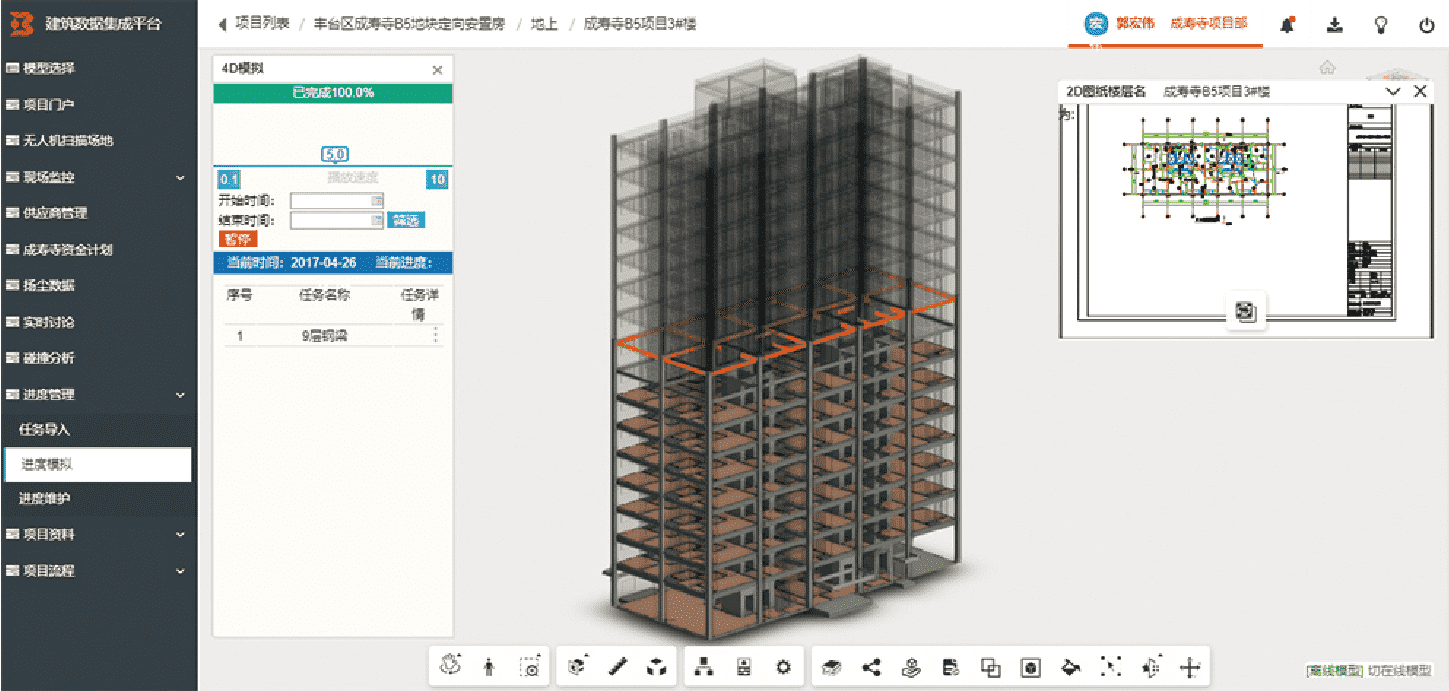
Task: Open viewer settings gear icon
Action: pyautogui.click(x=783, y=667)
